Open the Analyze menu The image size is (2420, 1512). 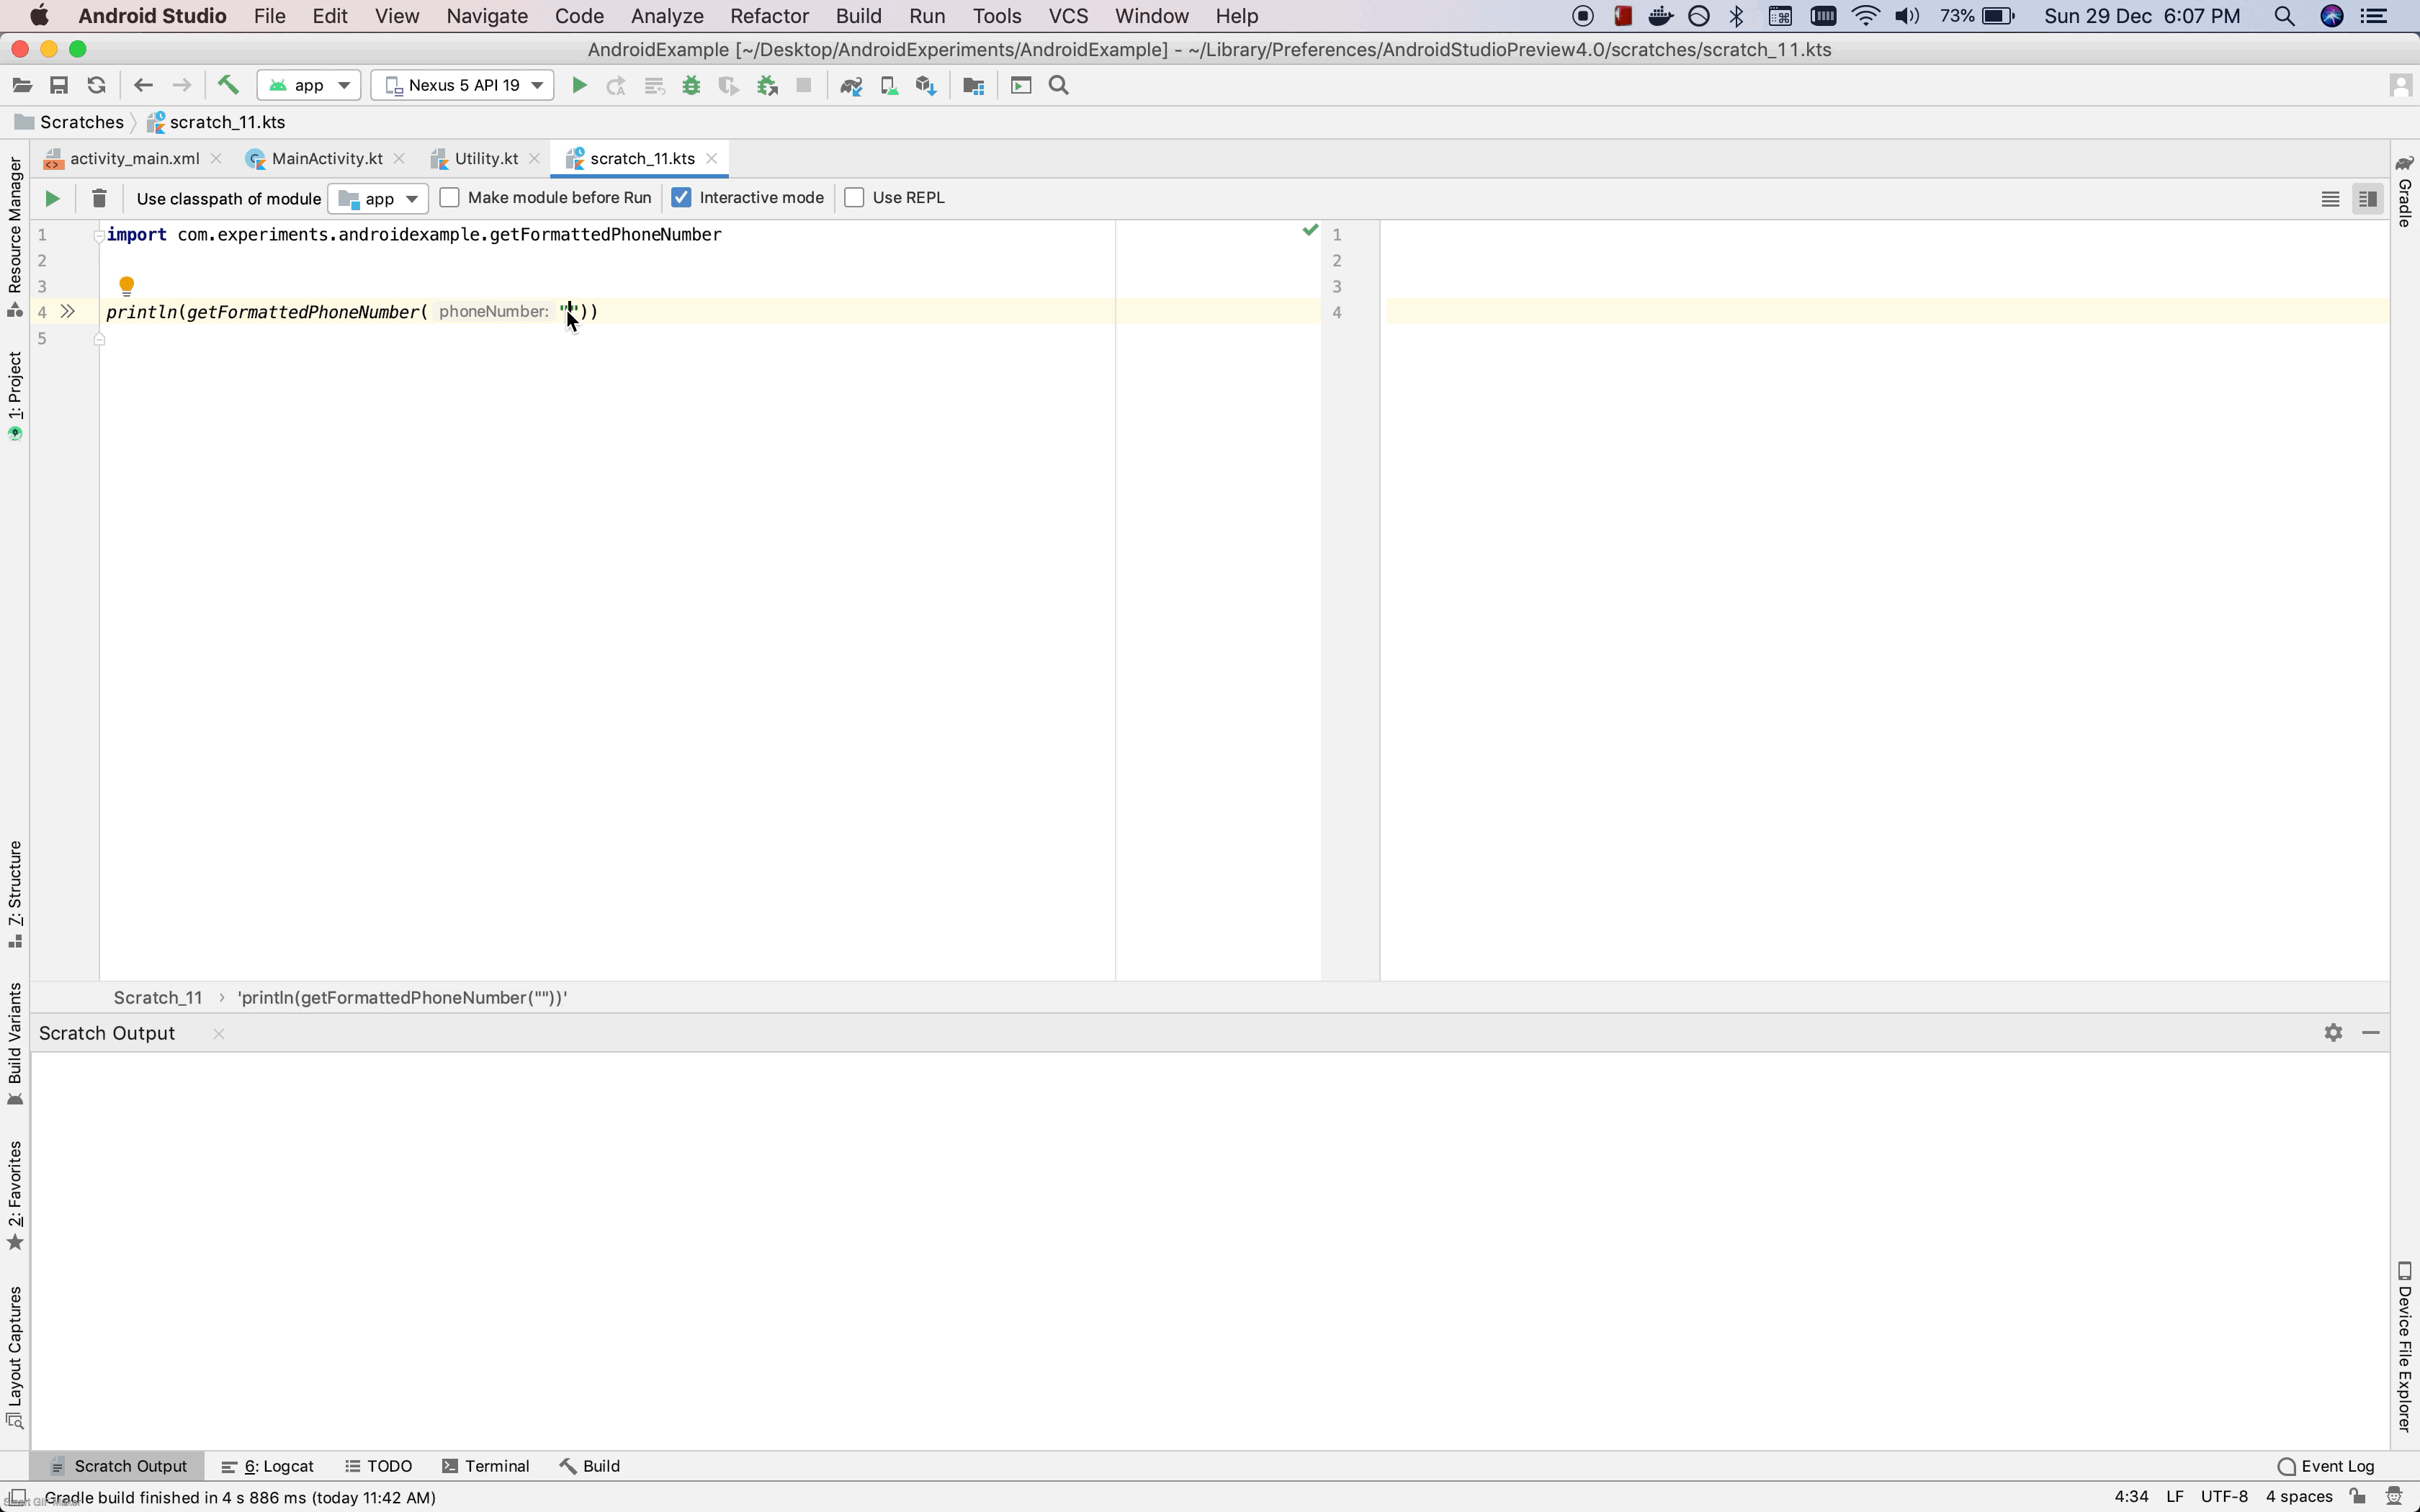(x=667, y=16)
